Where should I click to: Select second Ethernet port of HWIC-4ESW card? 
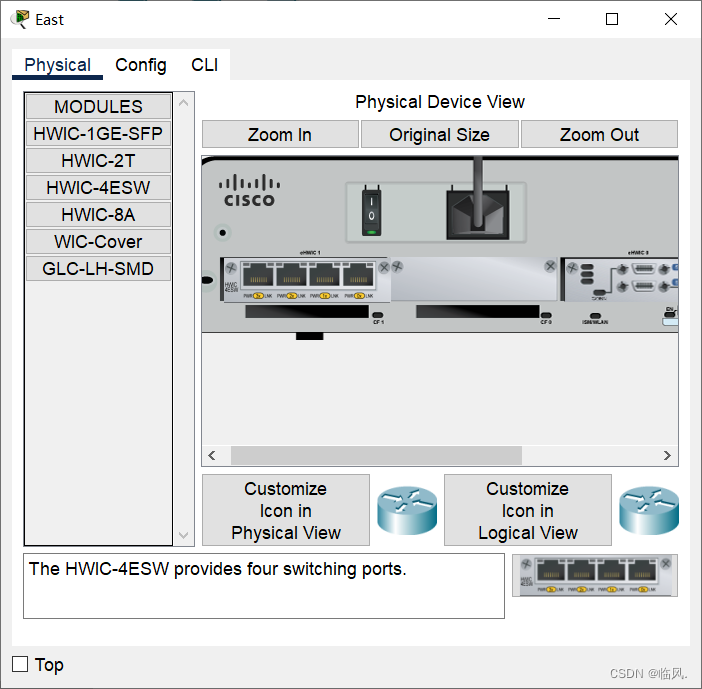[x=291, y=274]
